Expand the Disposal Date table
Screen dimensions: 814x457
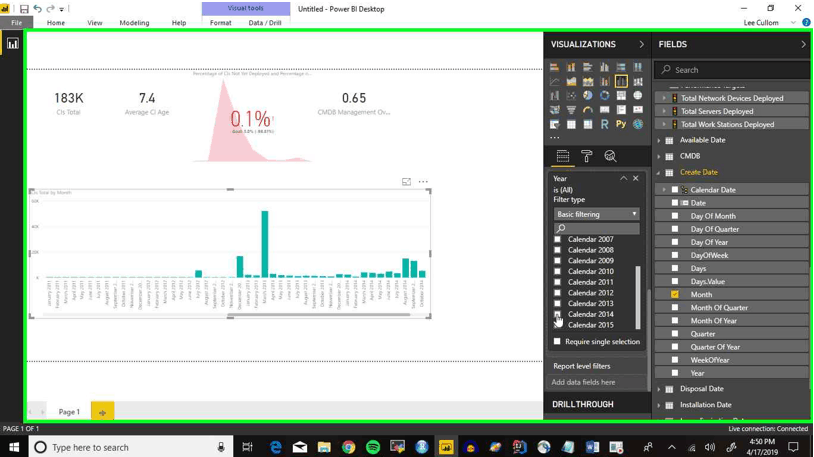[659, 389]
